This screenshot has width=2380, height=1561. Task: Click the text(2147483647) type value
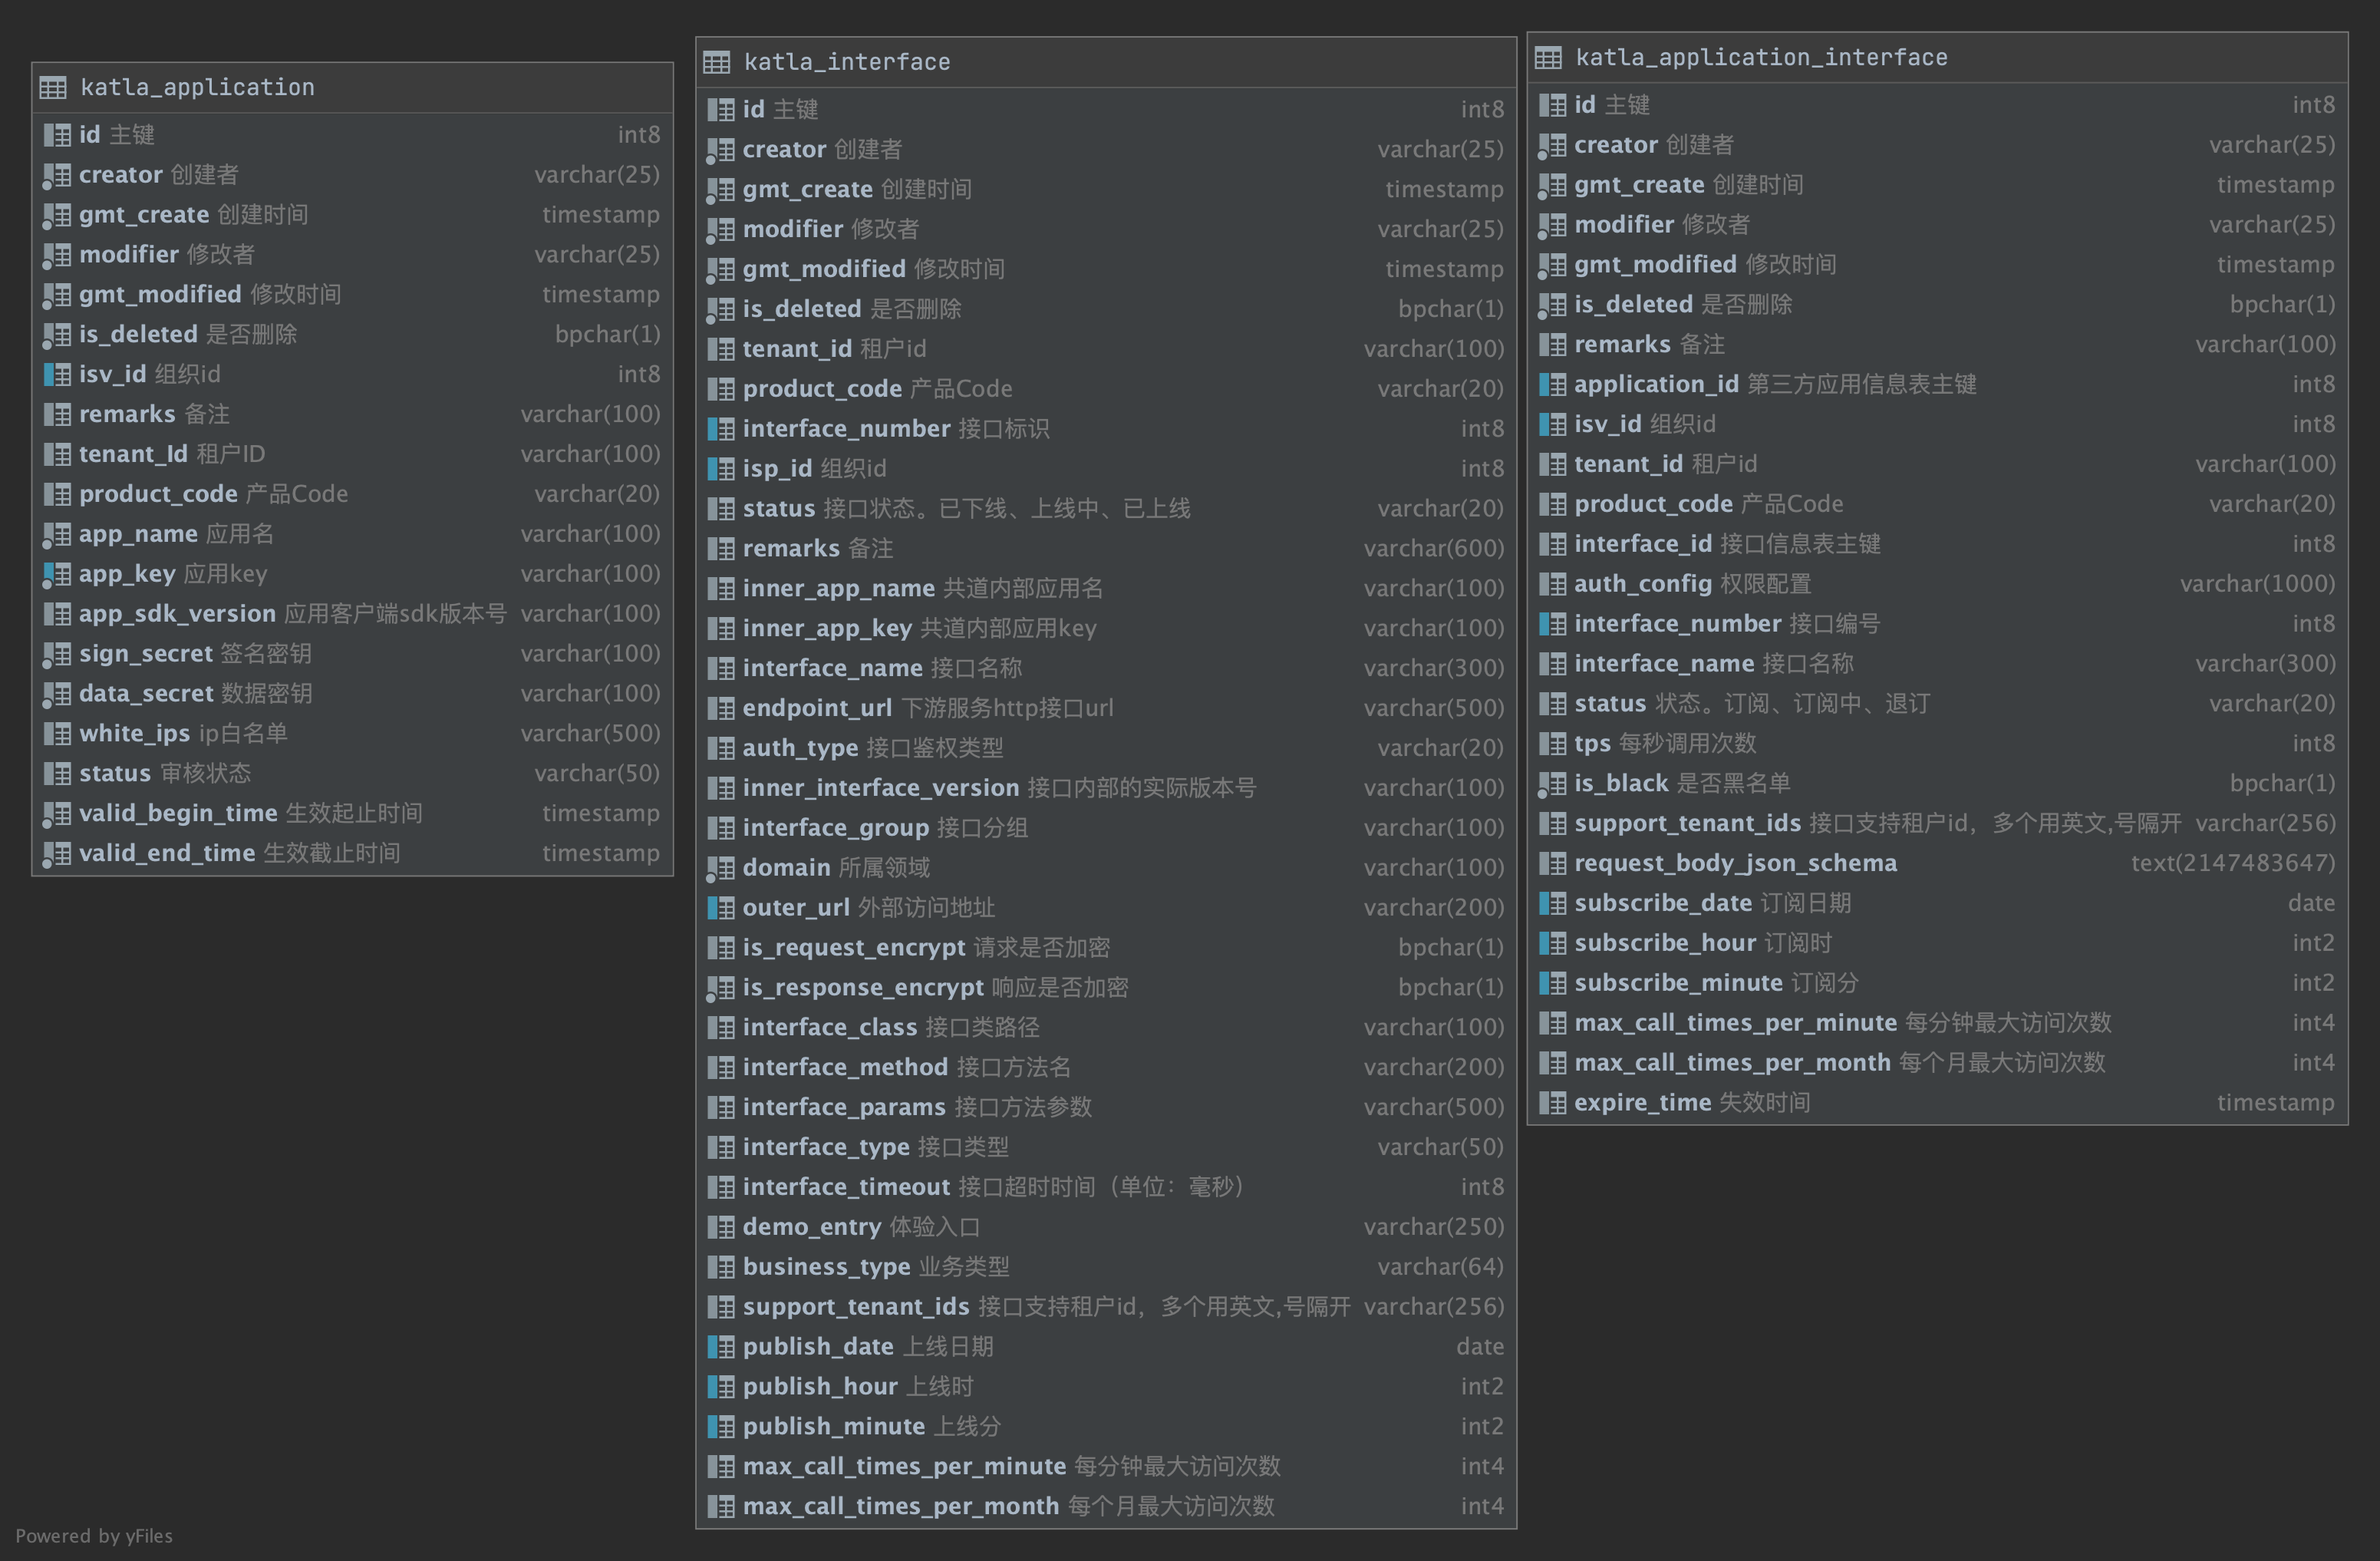(x=2233, y=863)
